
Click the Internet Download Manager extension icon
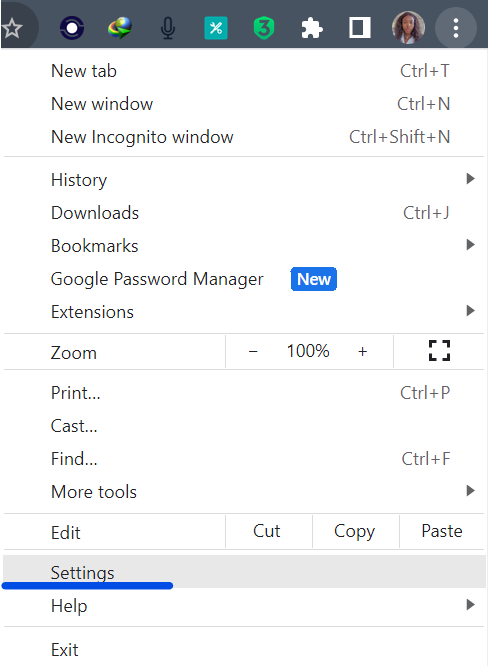click(120, 28)
